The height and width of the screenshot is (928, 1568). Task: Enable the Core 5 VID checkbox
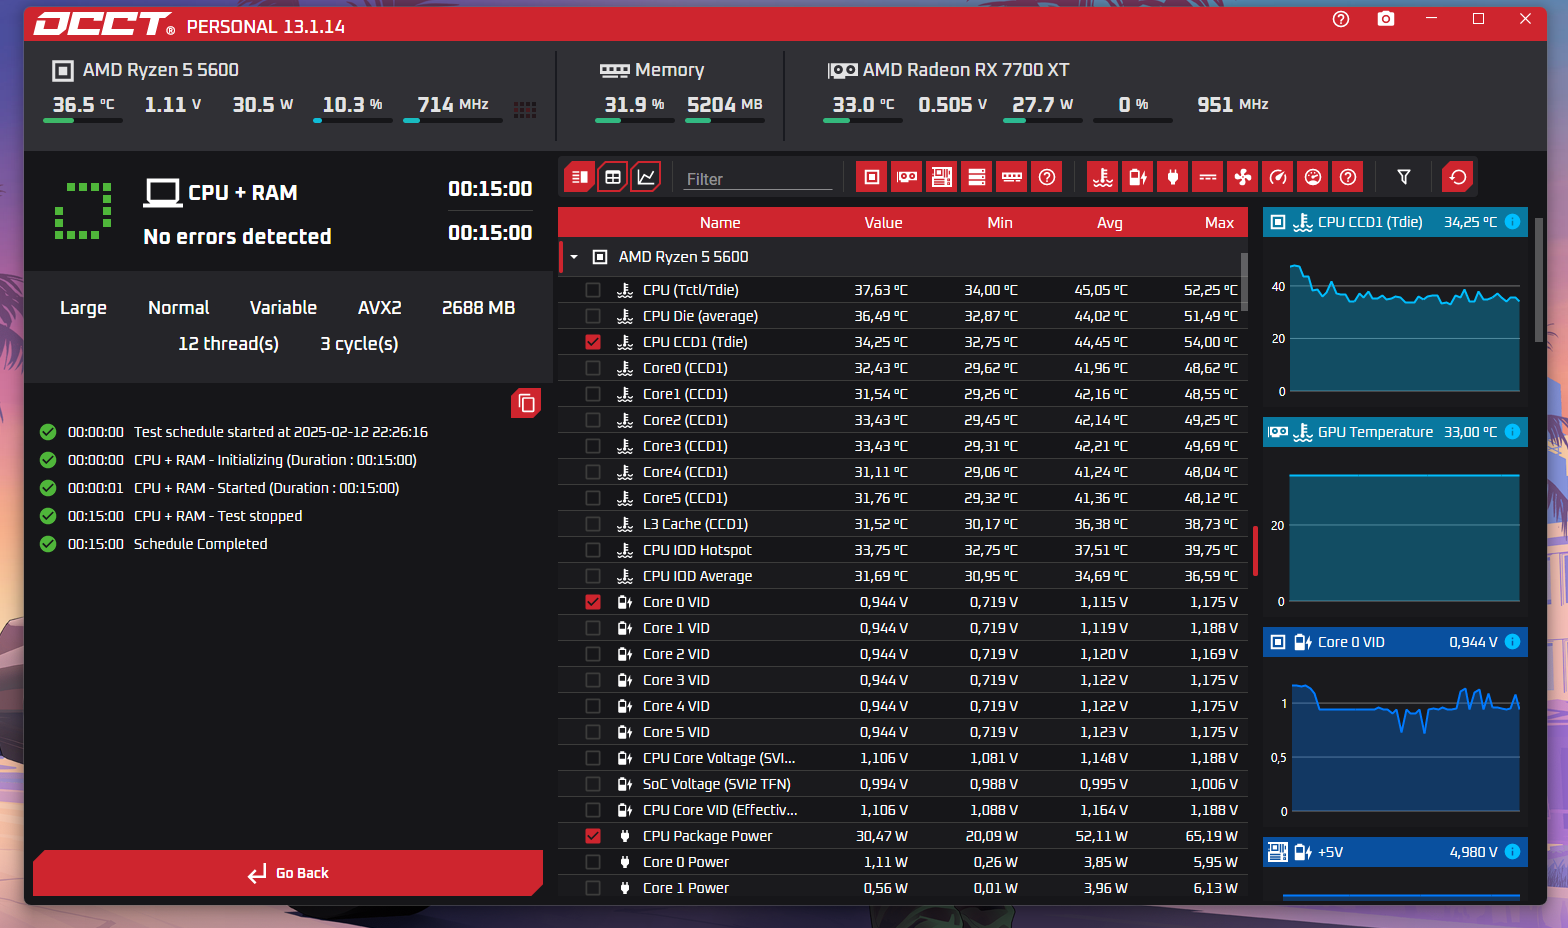coord(593,732)
